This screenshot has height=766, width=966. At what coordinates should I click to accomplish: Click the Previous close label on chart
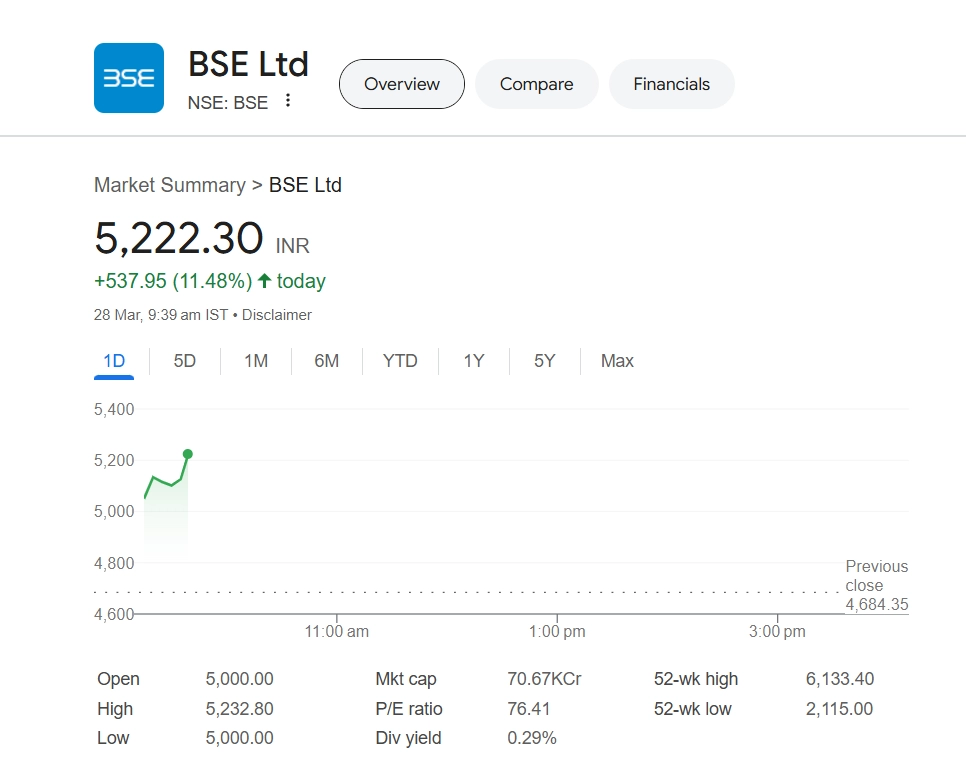[x=876, y=576]
